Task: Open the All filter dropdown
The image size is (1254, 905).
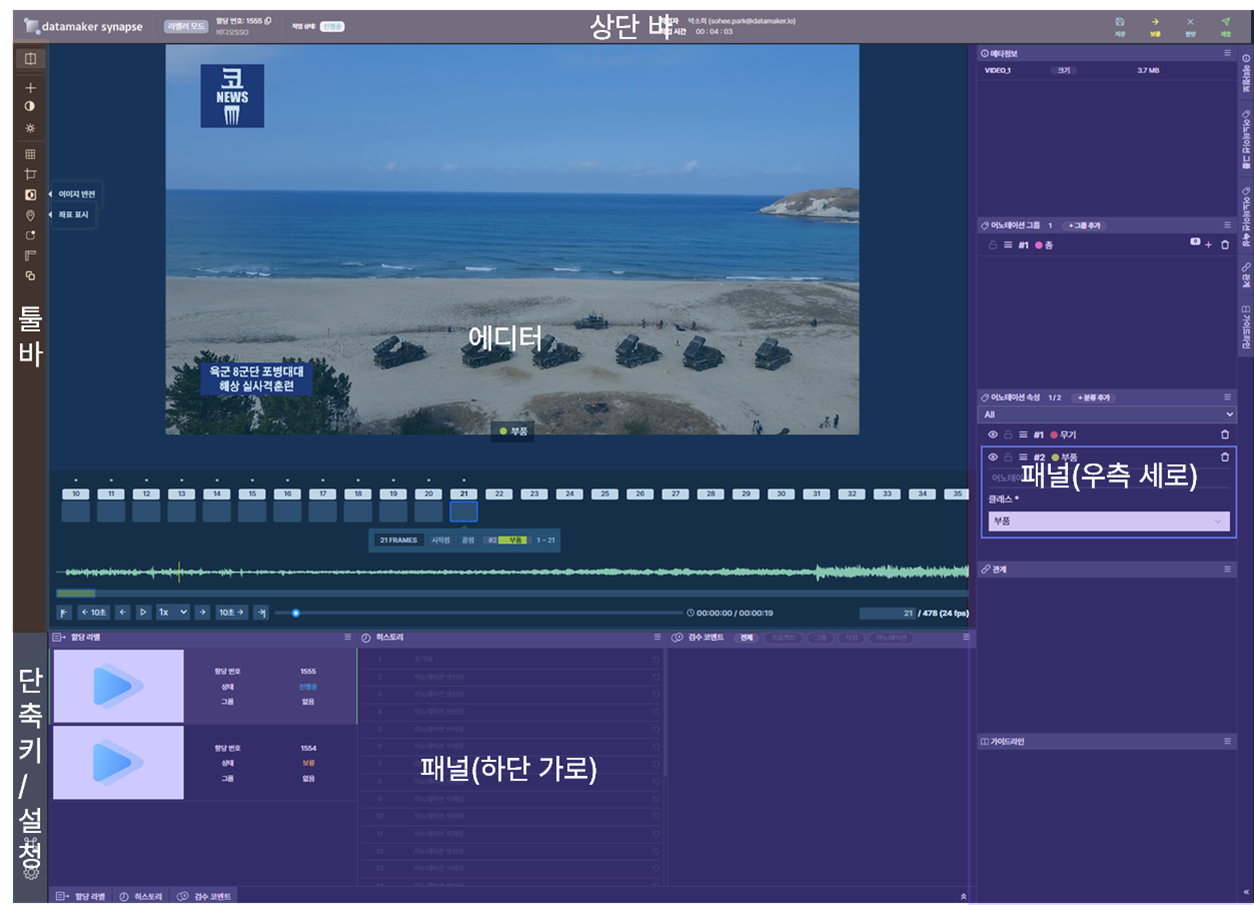Action: (1108, 414)
